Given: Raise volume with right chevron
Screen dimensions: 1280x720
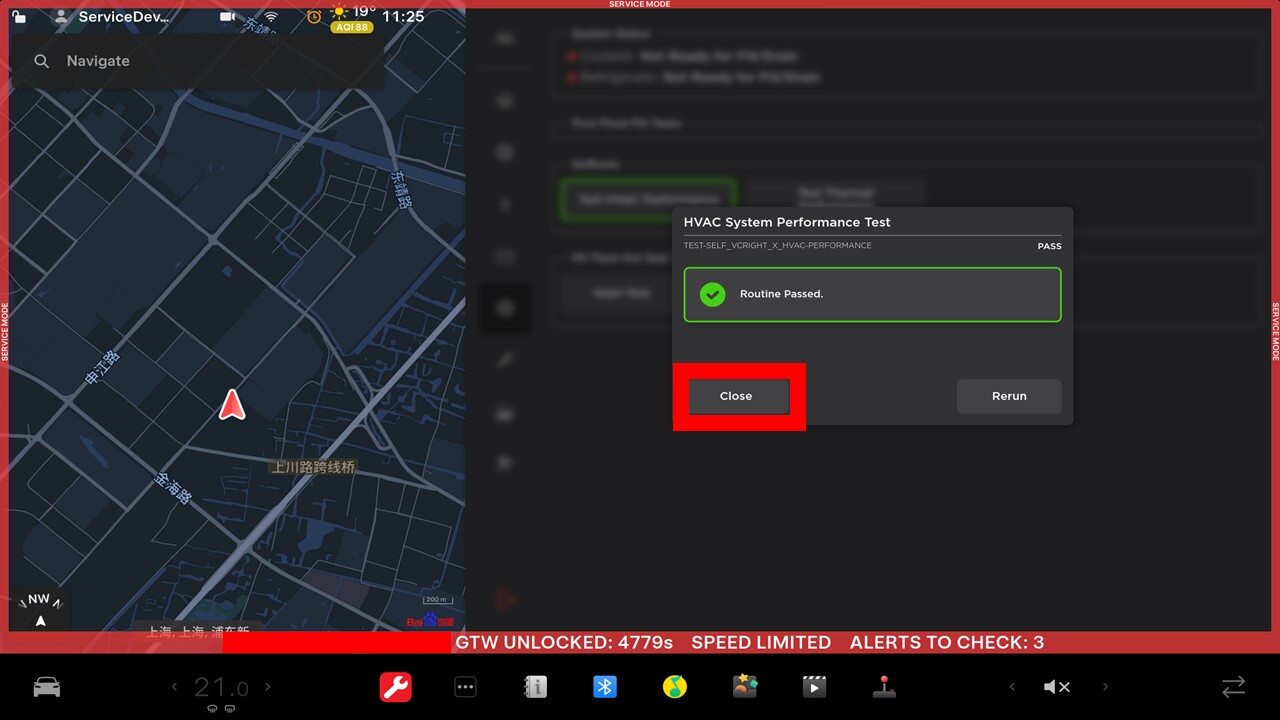Looking at the screenshot, I should (x=1105, y=687).
